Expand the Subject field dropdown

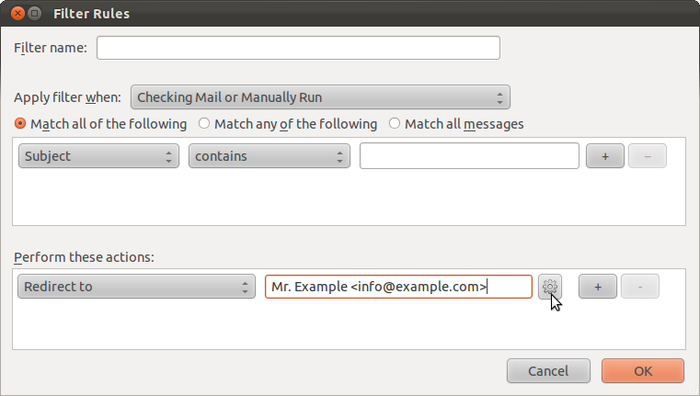click(98, 156)
